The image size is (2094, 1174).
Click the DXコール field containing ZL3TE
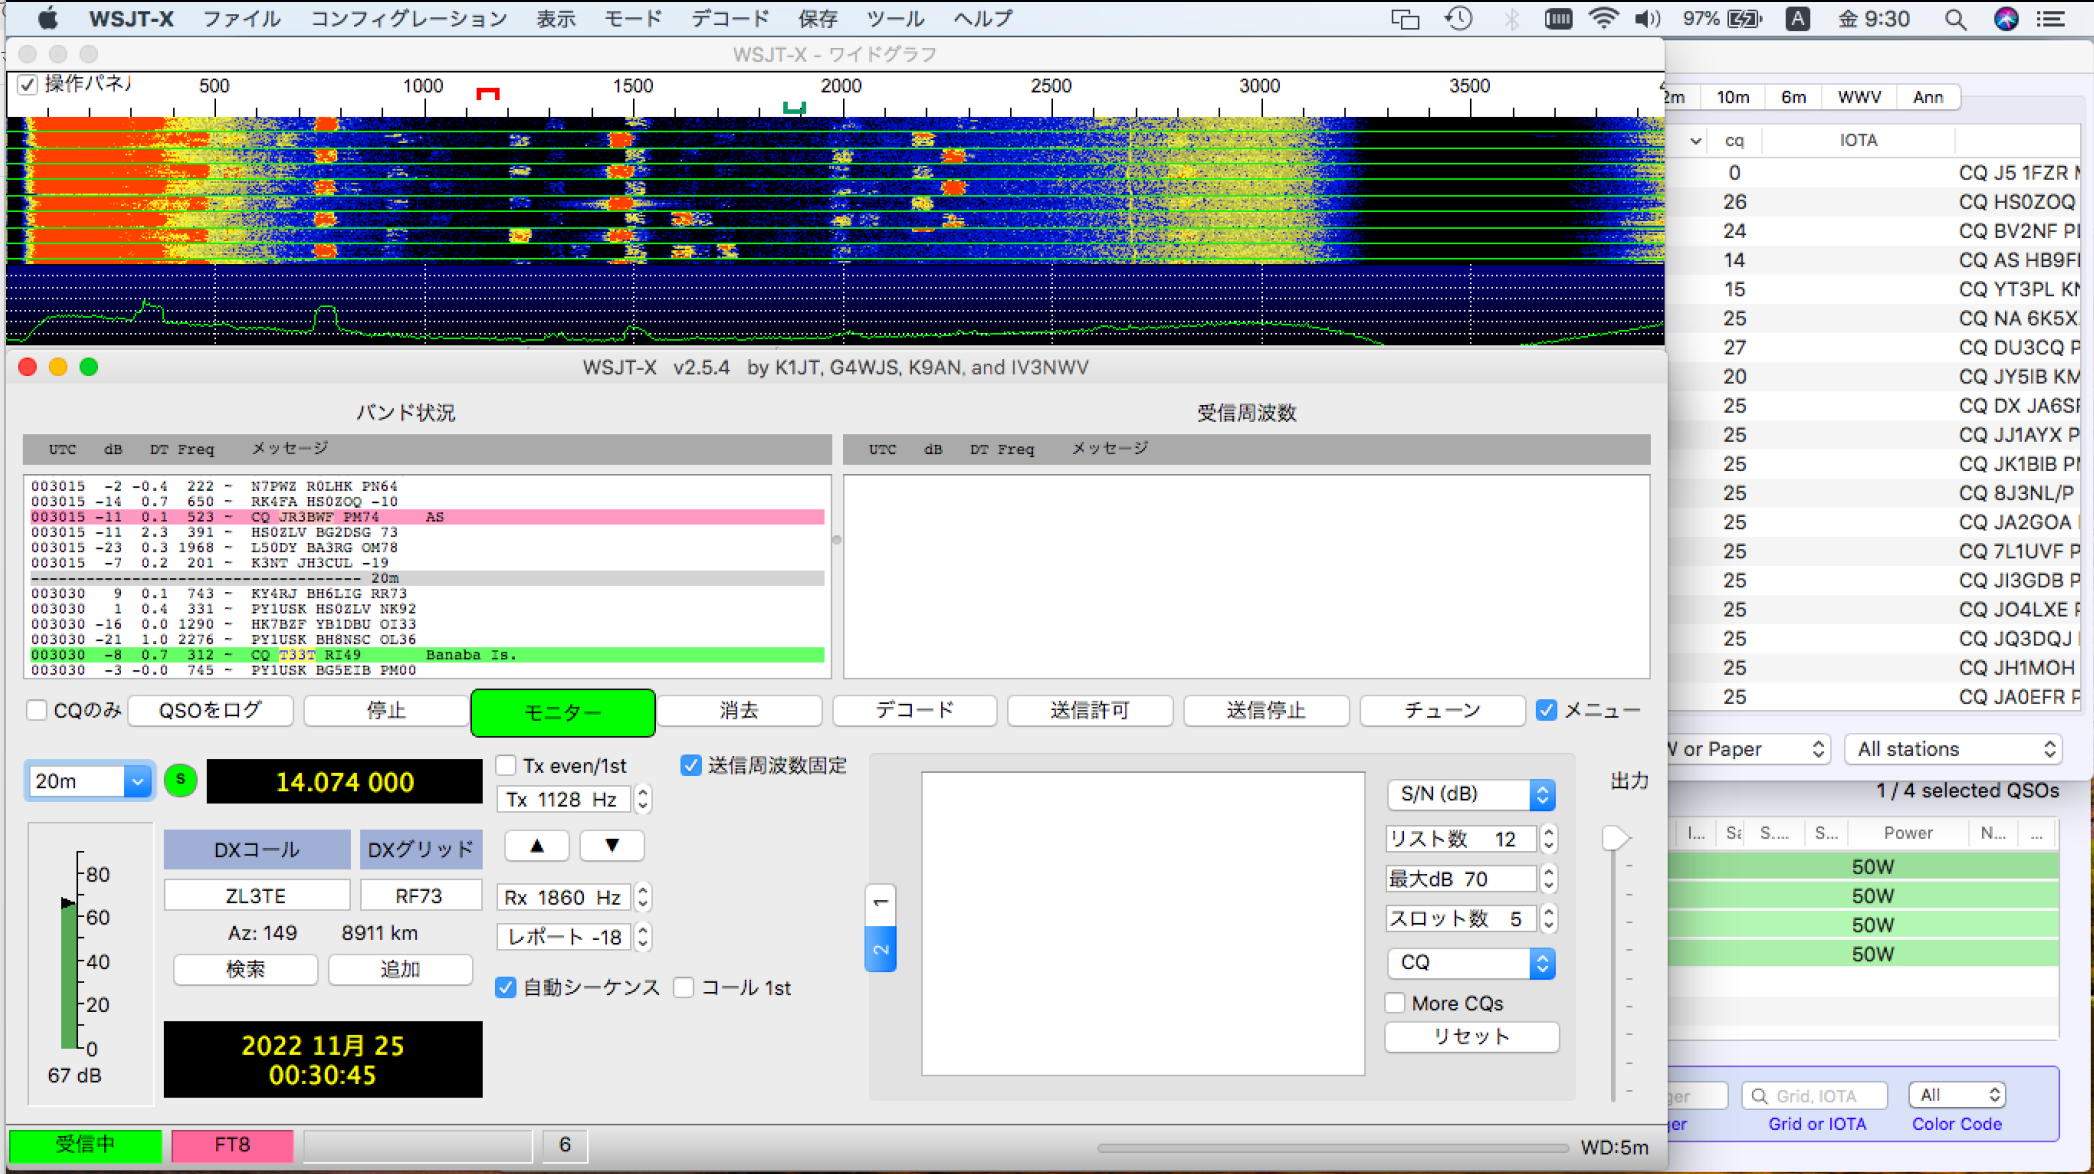click(257, 895)
